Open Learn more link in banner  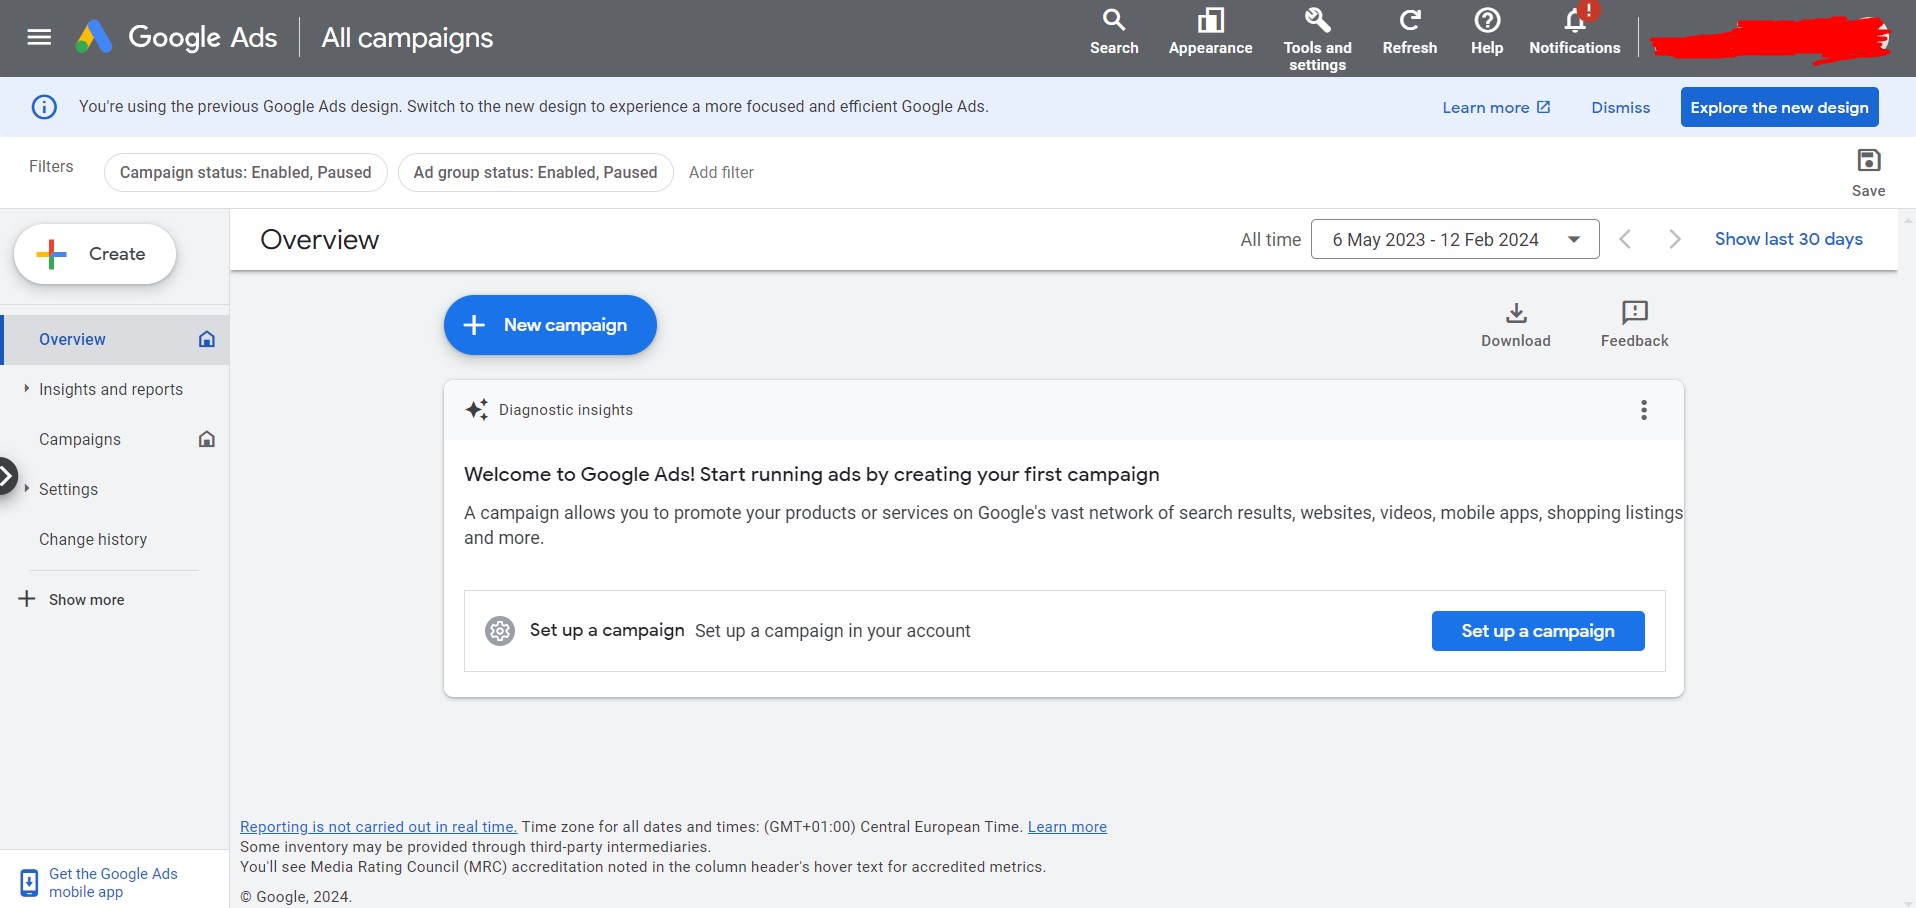pyautogui.click(x=1496, y=107)
